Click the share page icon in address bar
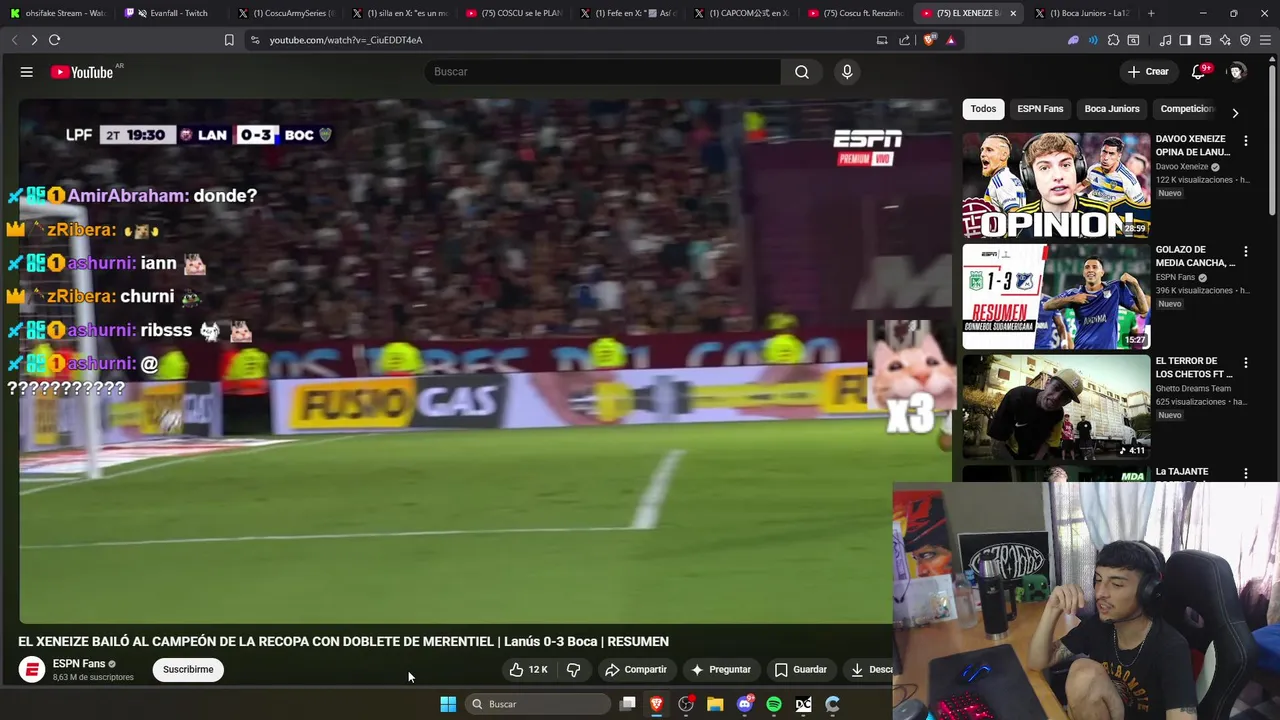The height and width of the screenshot is (720, 1280). point(905,40)
